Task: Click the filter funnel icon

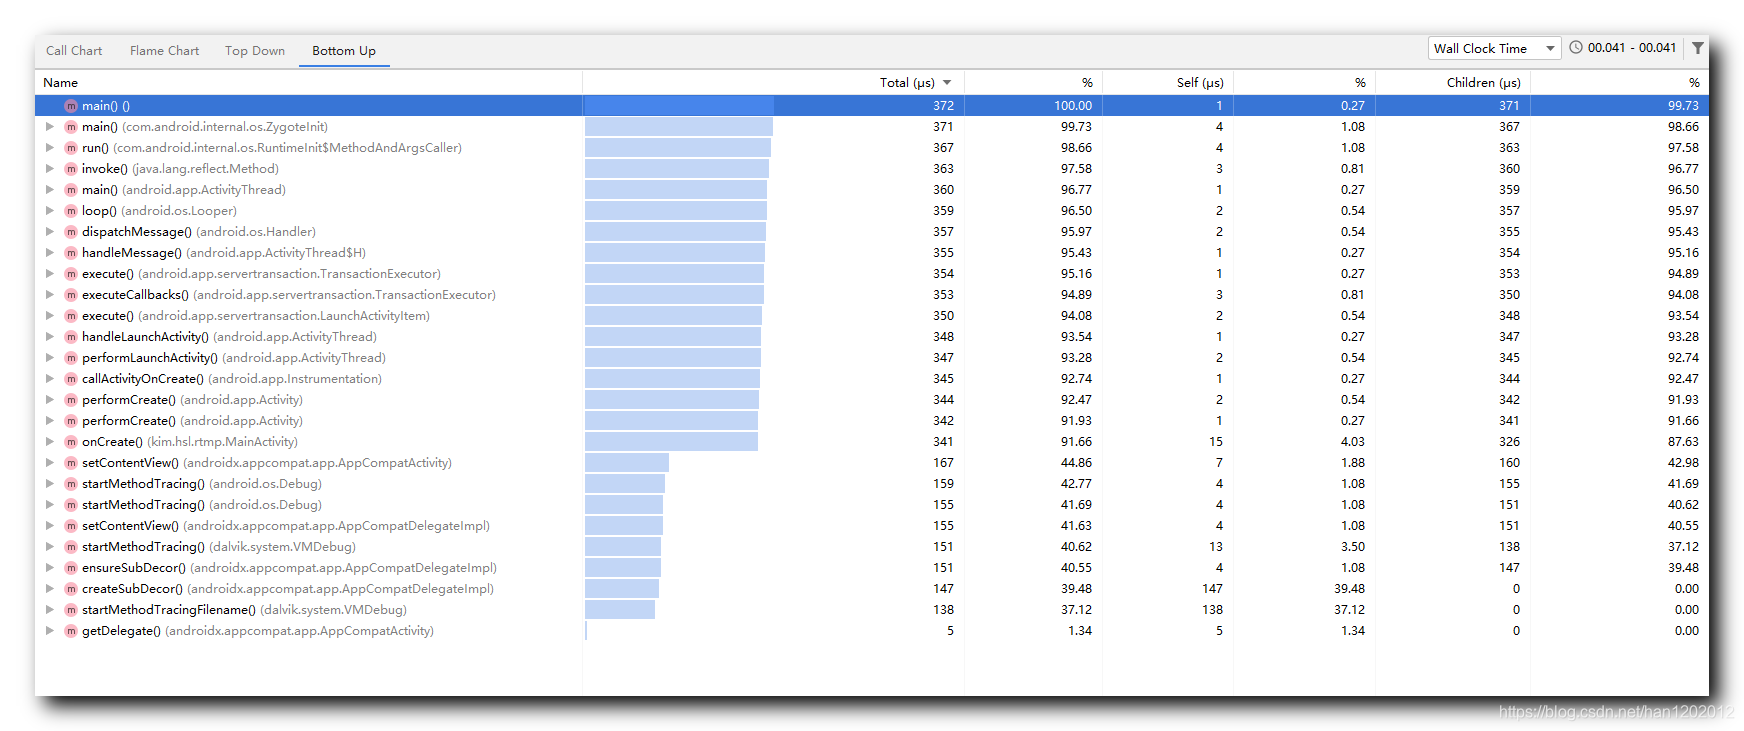Action: (x=1698, y=48)
